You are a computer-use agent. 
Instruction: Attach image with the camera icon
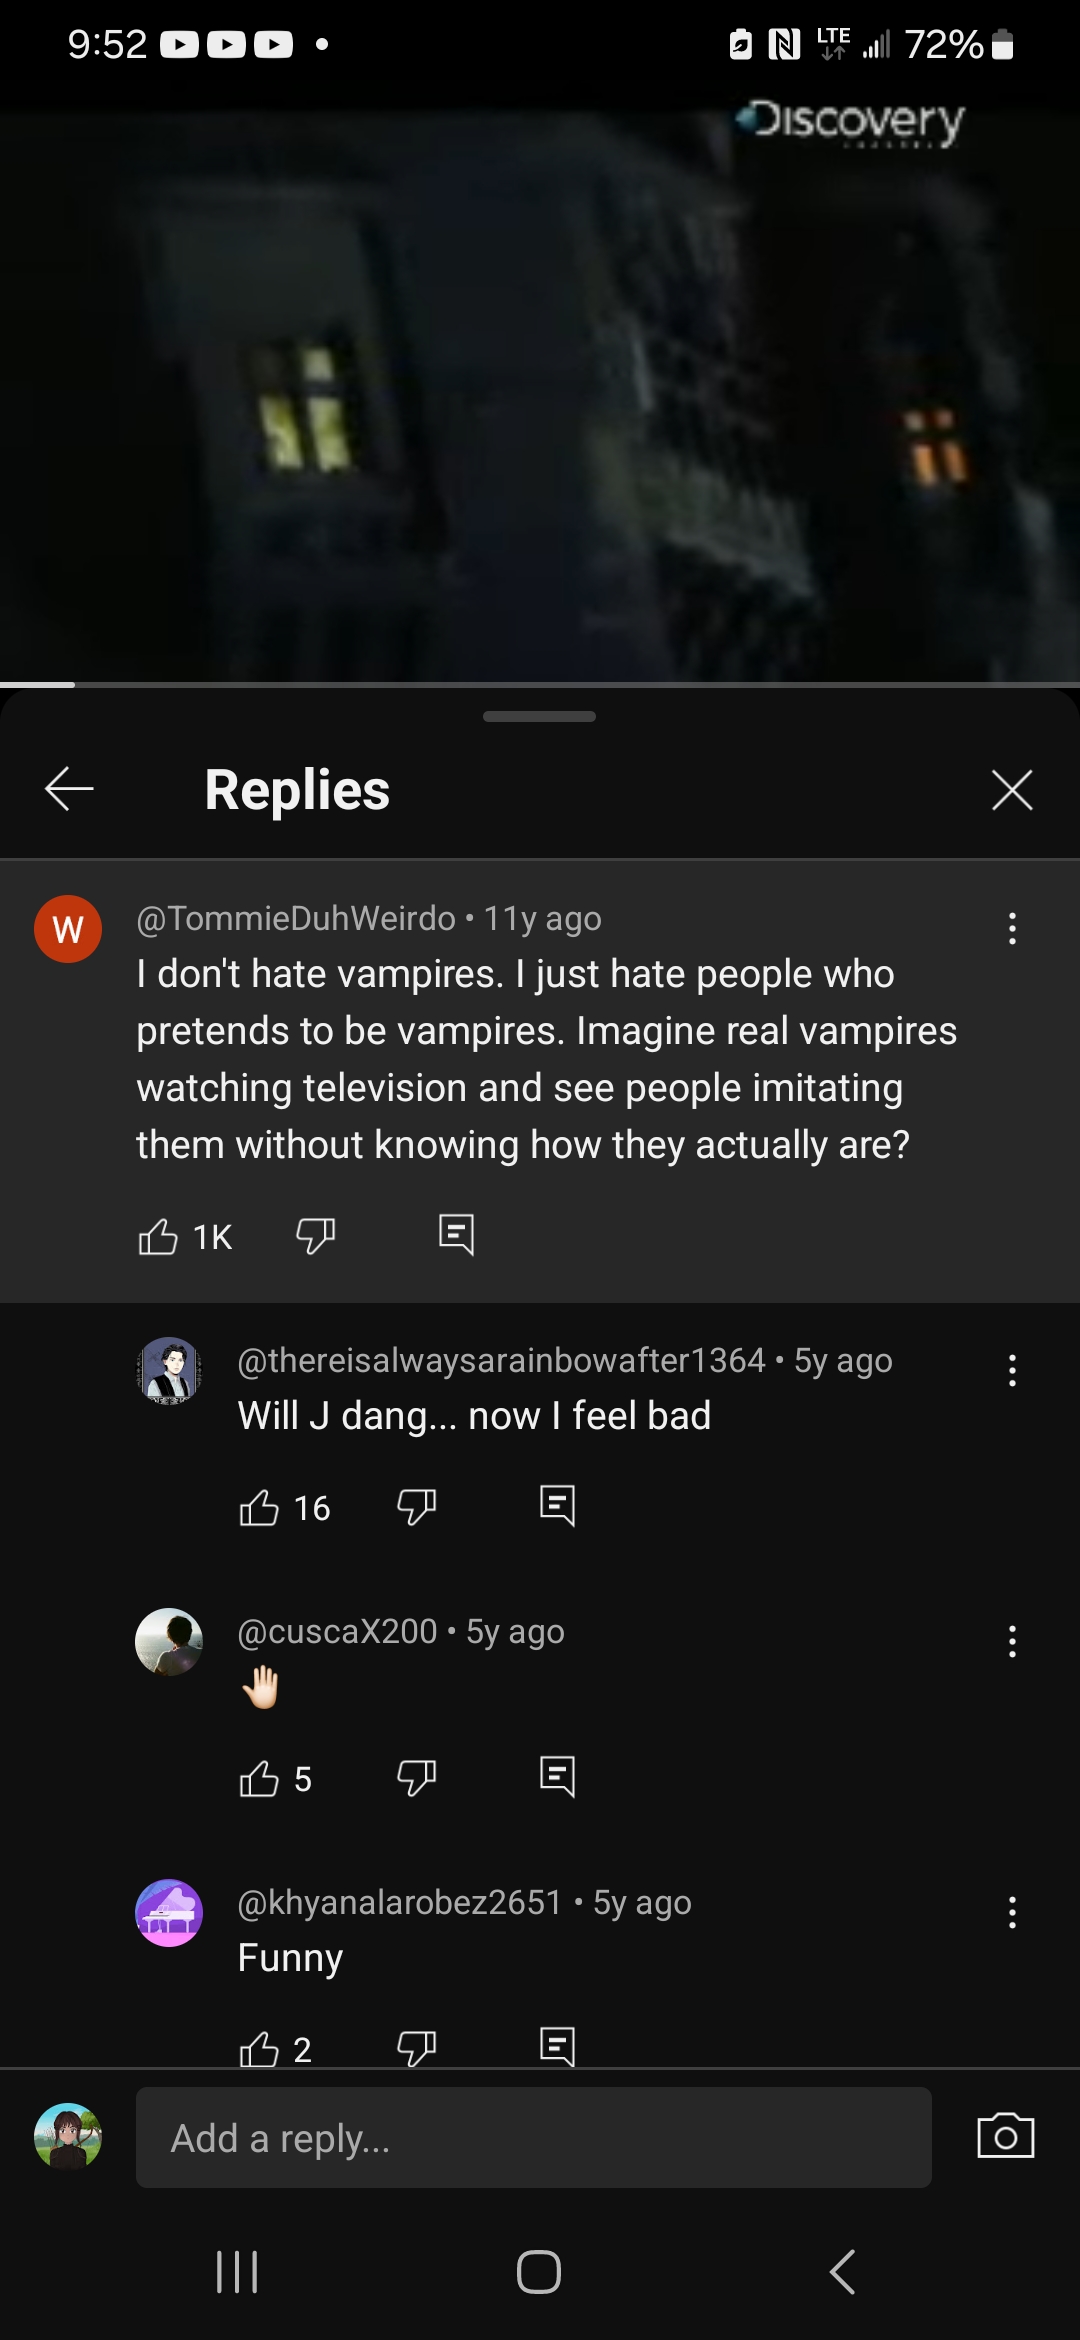1005,2137
